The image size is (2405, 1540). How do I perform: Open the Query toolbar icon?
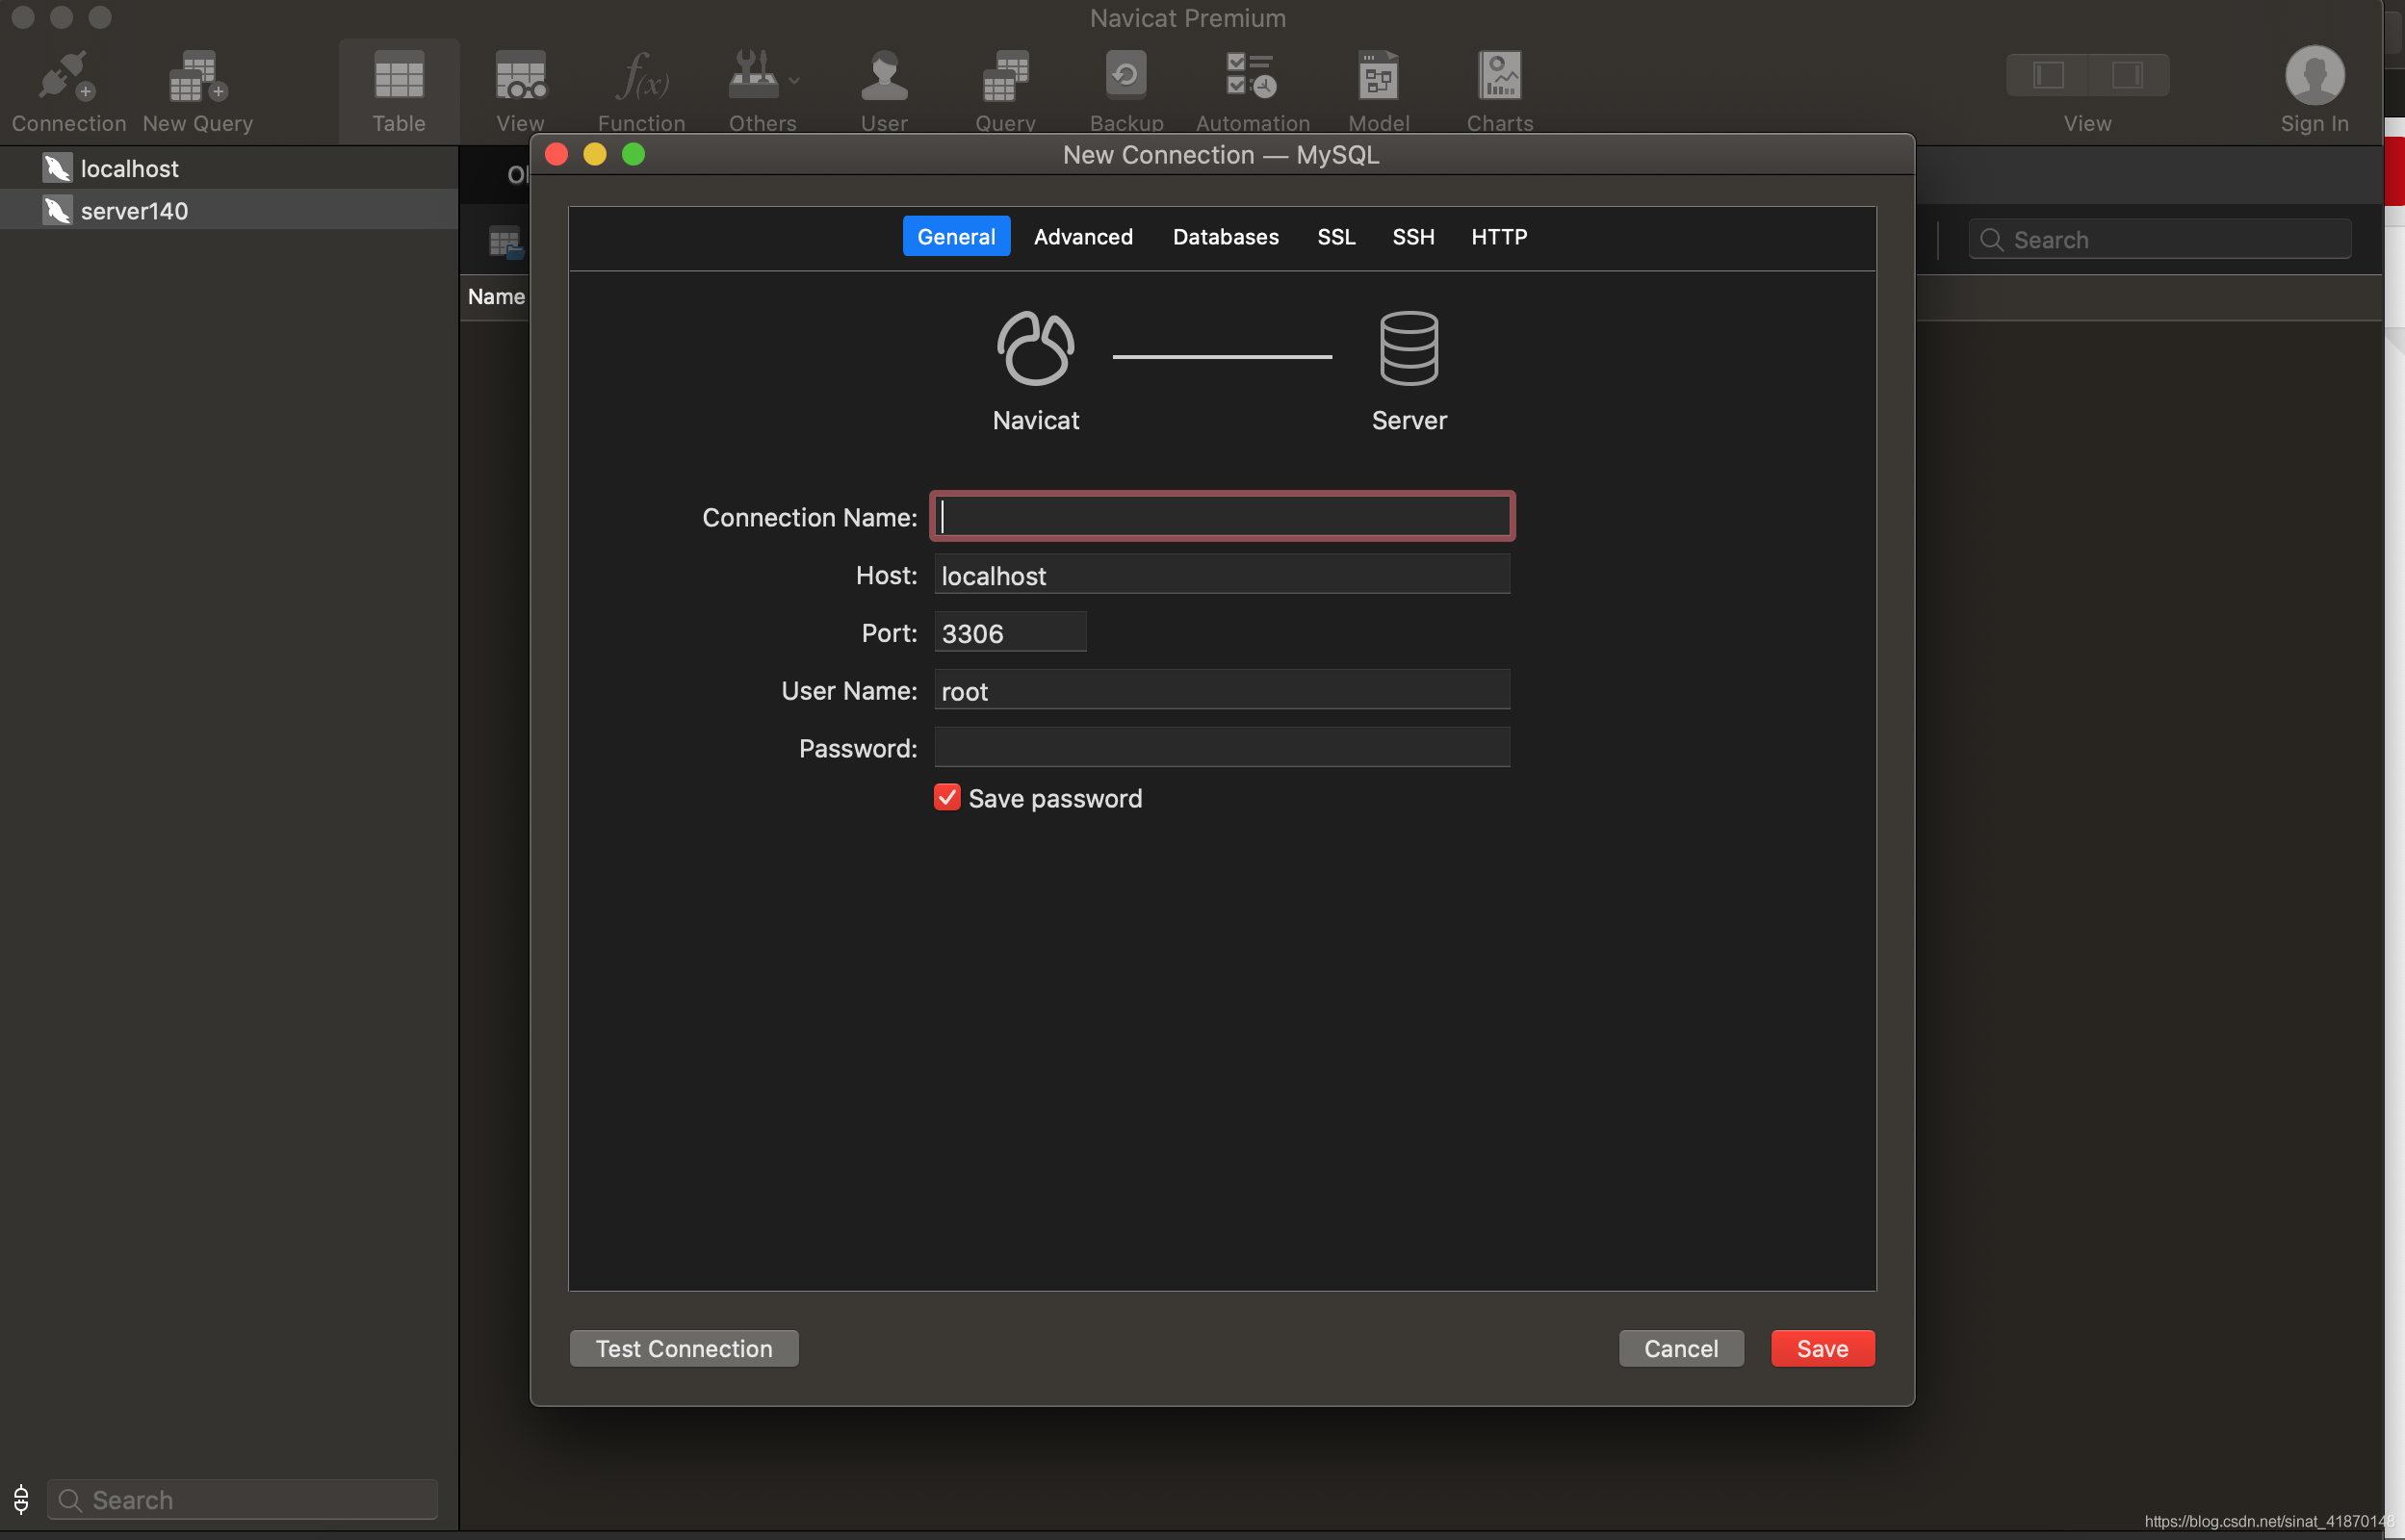click(1005, 78)
